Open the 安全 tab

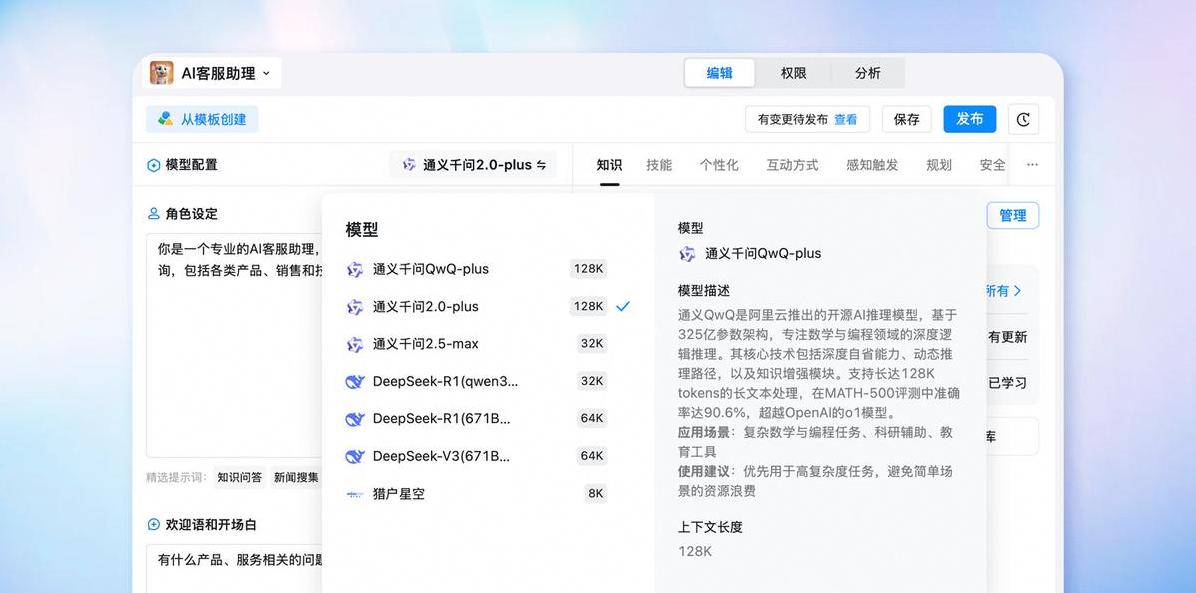(992, 165)
